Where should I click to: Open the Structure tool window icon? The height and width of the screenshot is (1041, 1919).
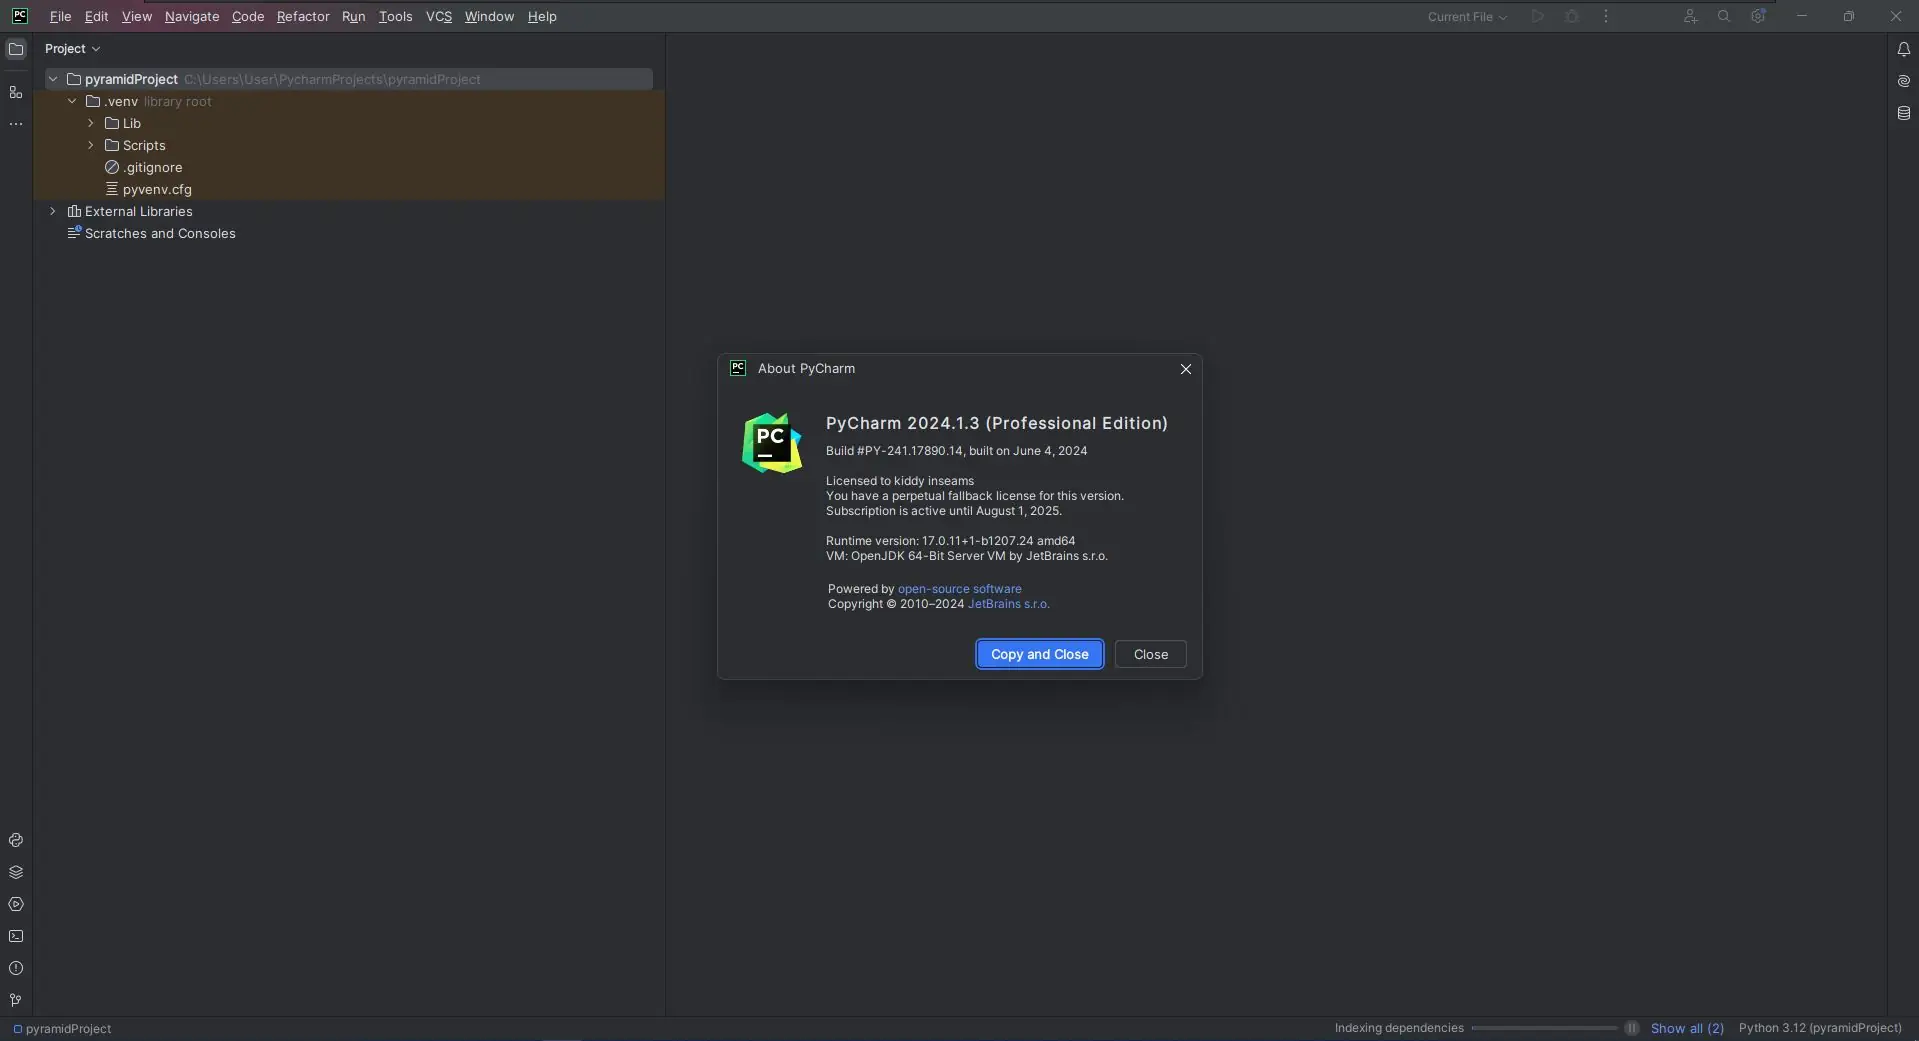[16, 93]
